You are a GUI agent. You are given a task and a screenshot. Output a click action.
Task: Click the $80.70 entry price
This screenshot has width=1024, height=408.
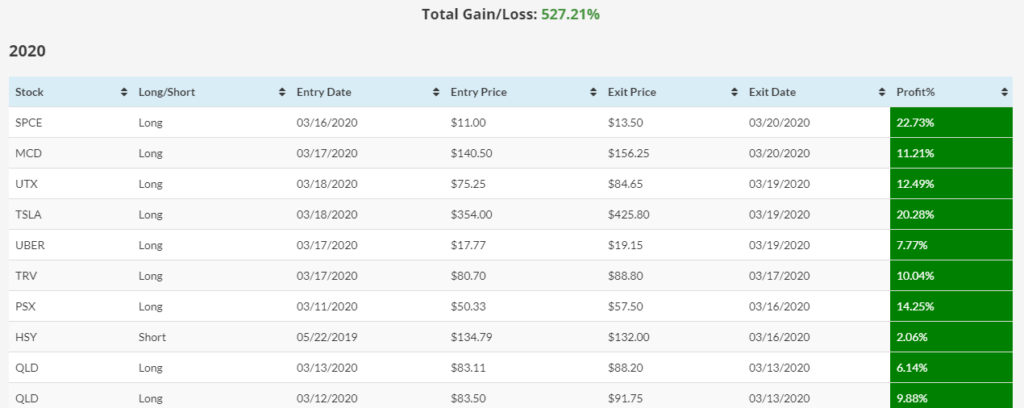click(468, 276)
